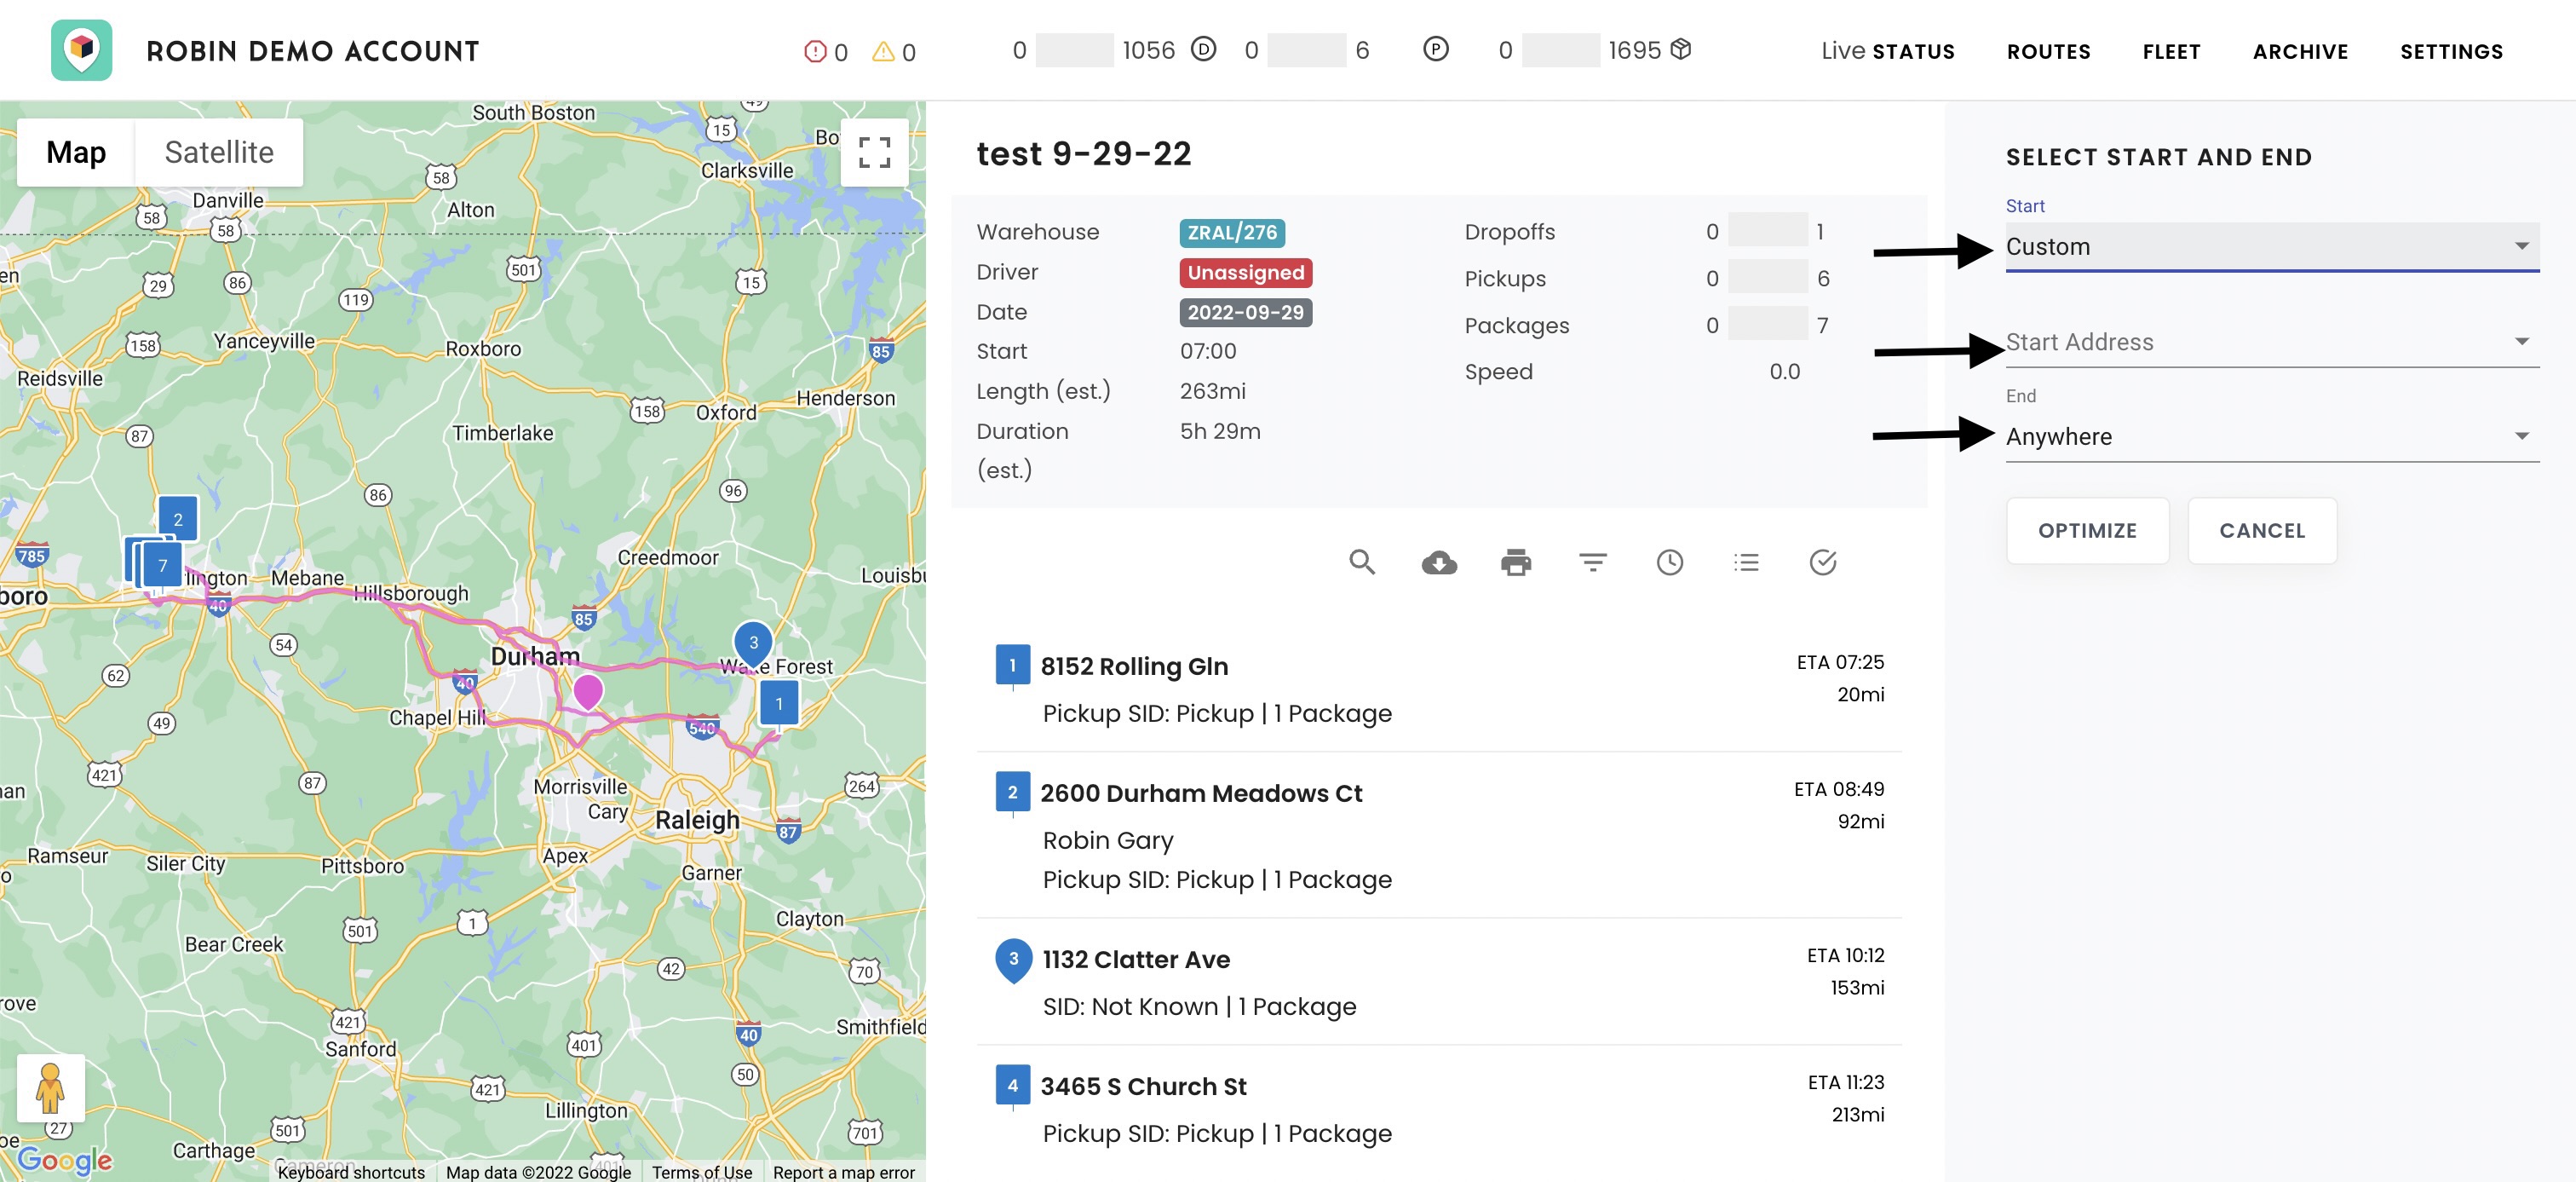
Task: Click the cloud download icon
Action: pyautogui.click(x=1438, y=563)
